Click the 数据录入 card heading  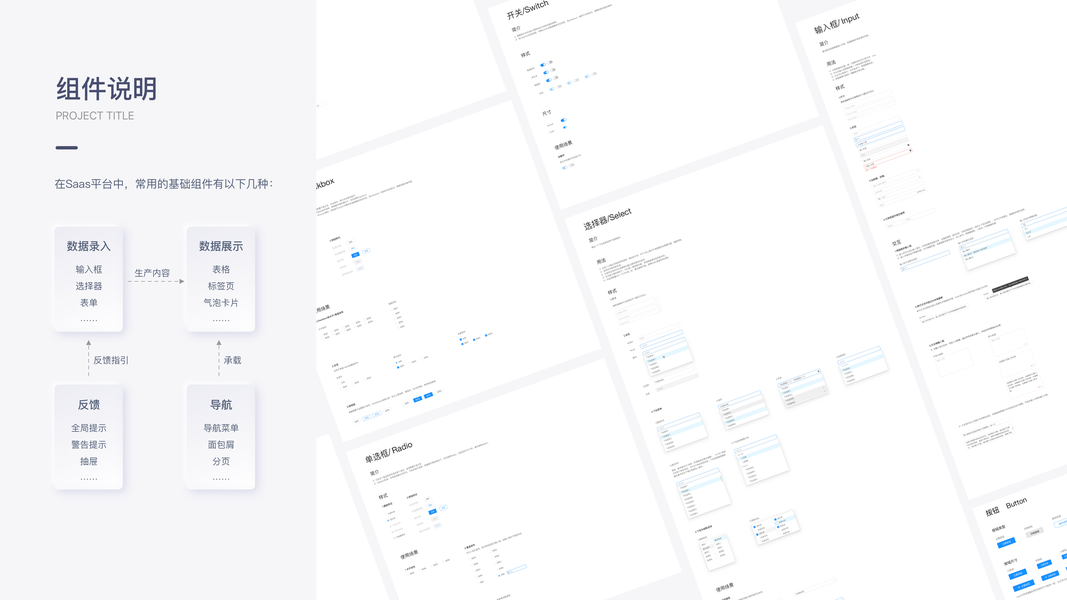(x=88, y=246)
